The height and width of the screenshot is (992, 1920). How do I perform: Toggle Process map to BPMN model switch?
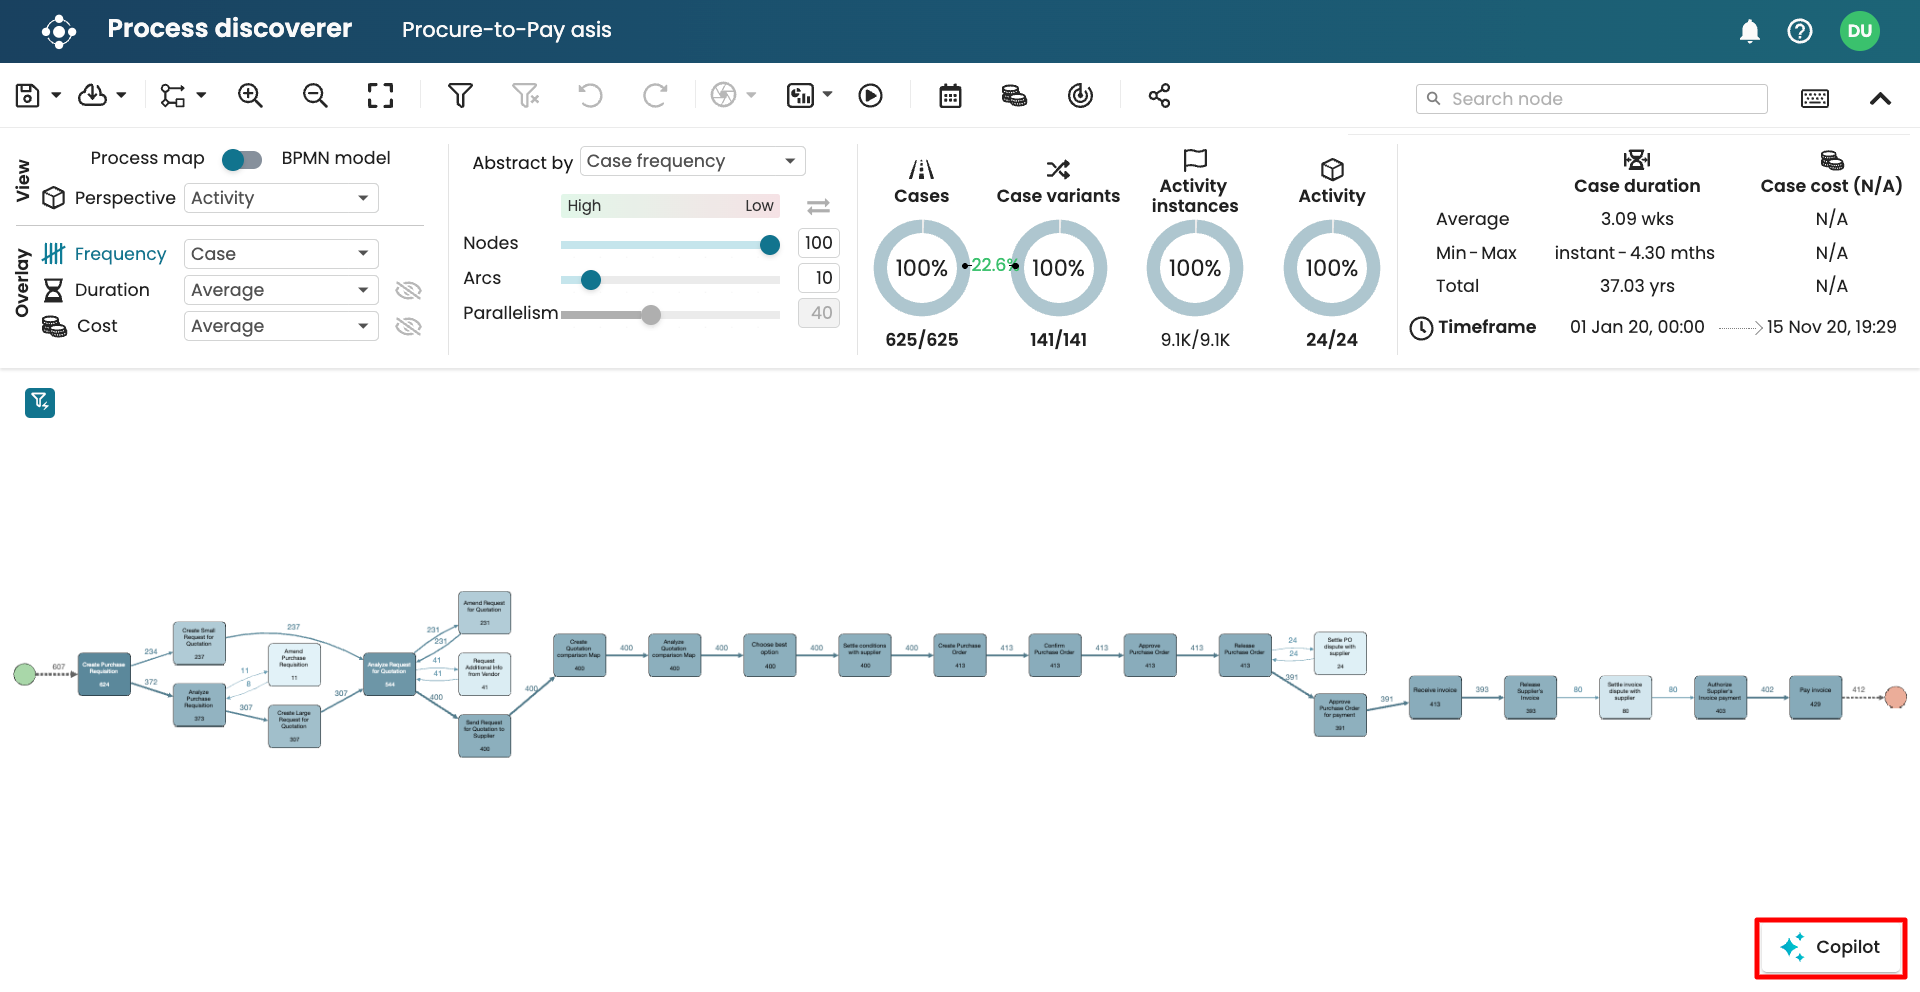click(242, 159)
